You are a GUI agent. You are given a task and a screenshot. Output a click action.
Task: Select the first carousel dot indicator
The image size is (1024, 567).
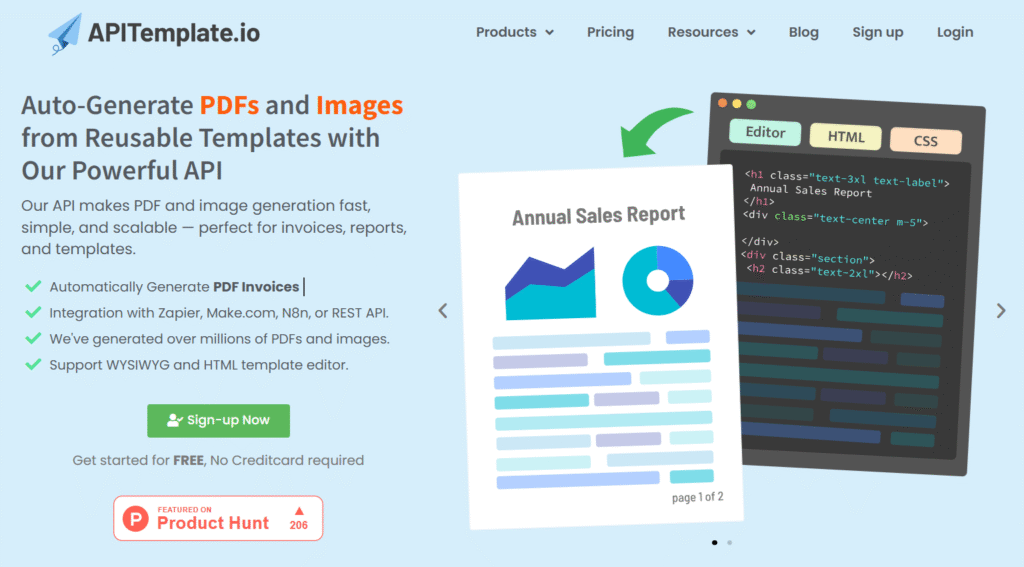click(714, 542)
